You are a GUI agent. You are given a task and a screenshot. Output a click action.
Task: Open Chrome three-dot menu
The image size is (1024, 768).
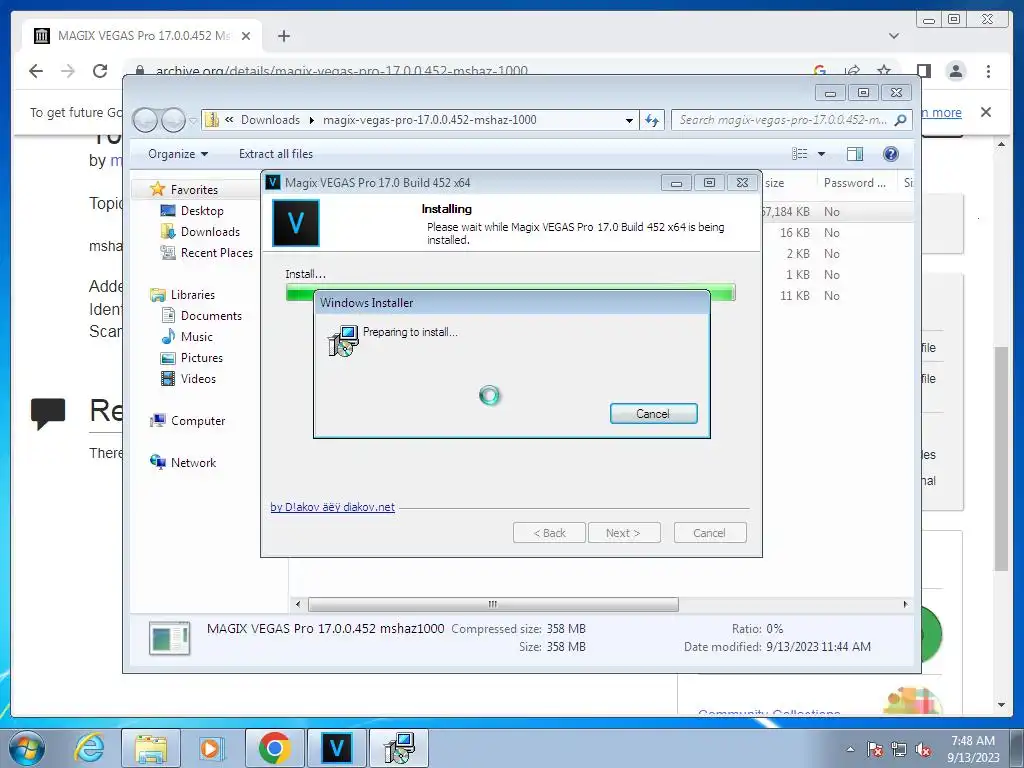click(x=988, y=71)
